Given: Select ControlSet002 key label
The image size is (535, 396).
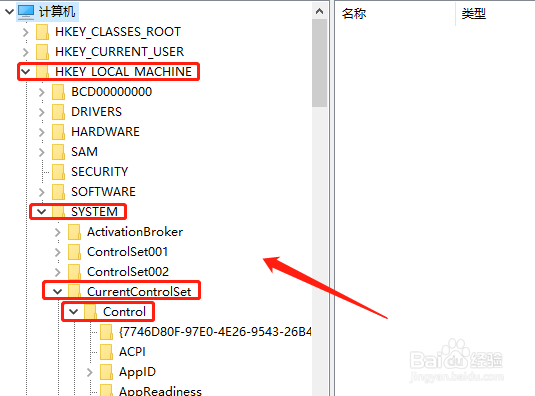Looking at the screenshot, I should (128, 272).
